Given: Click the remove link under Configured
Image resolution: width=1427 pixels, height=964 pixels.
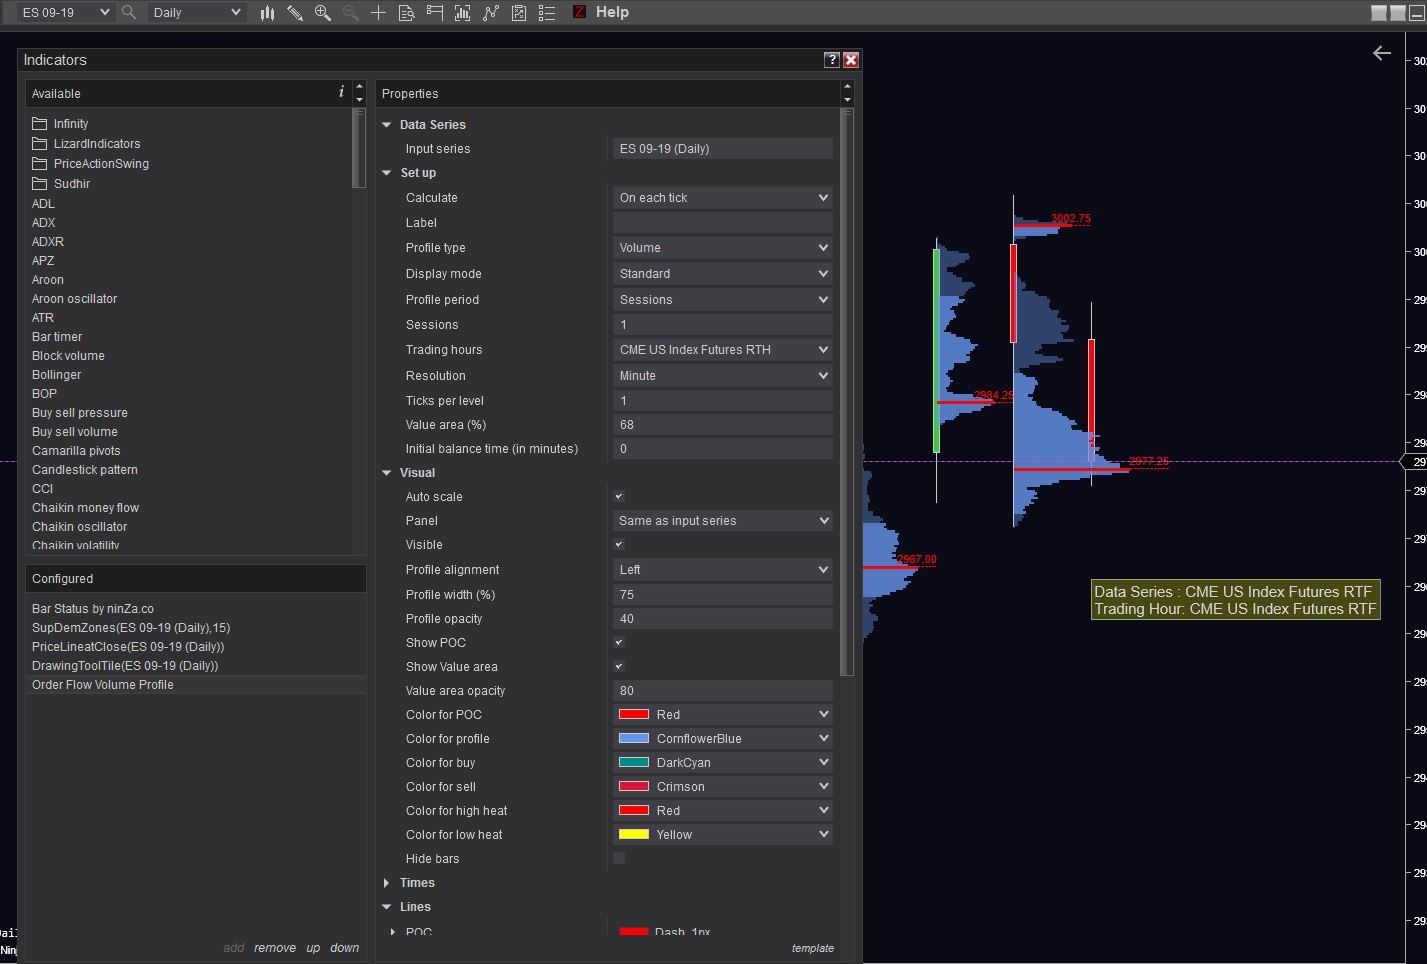Looking at the screenshot, I should click(x=274, y=948).
